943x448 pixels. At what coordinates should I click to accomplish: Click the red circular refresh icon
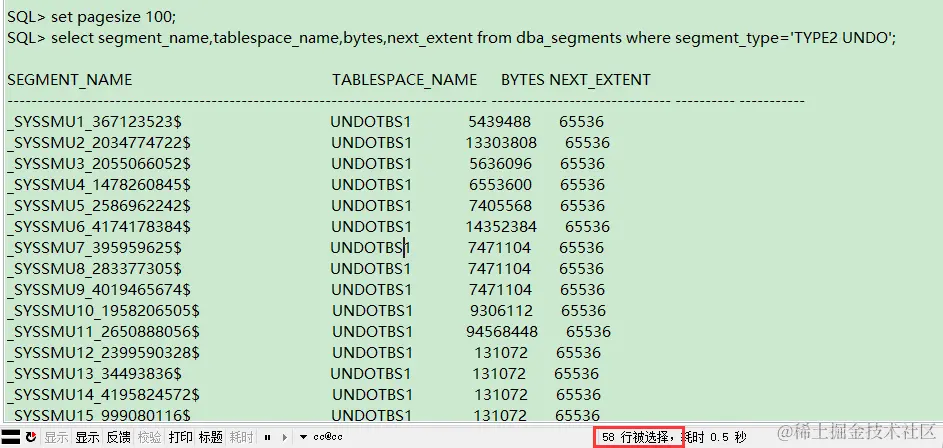(x=31, y=437)
